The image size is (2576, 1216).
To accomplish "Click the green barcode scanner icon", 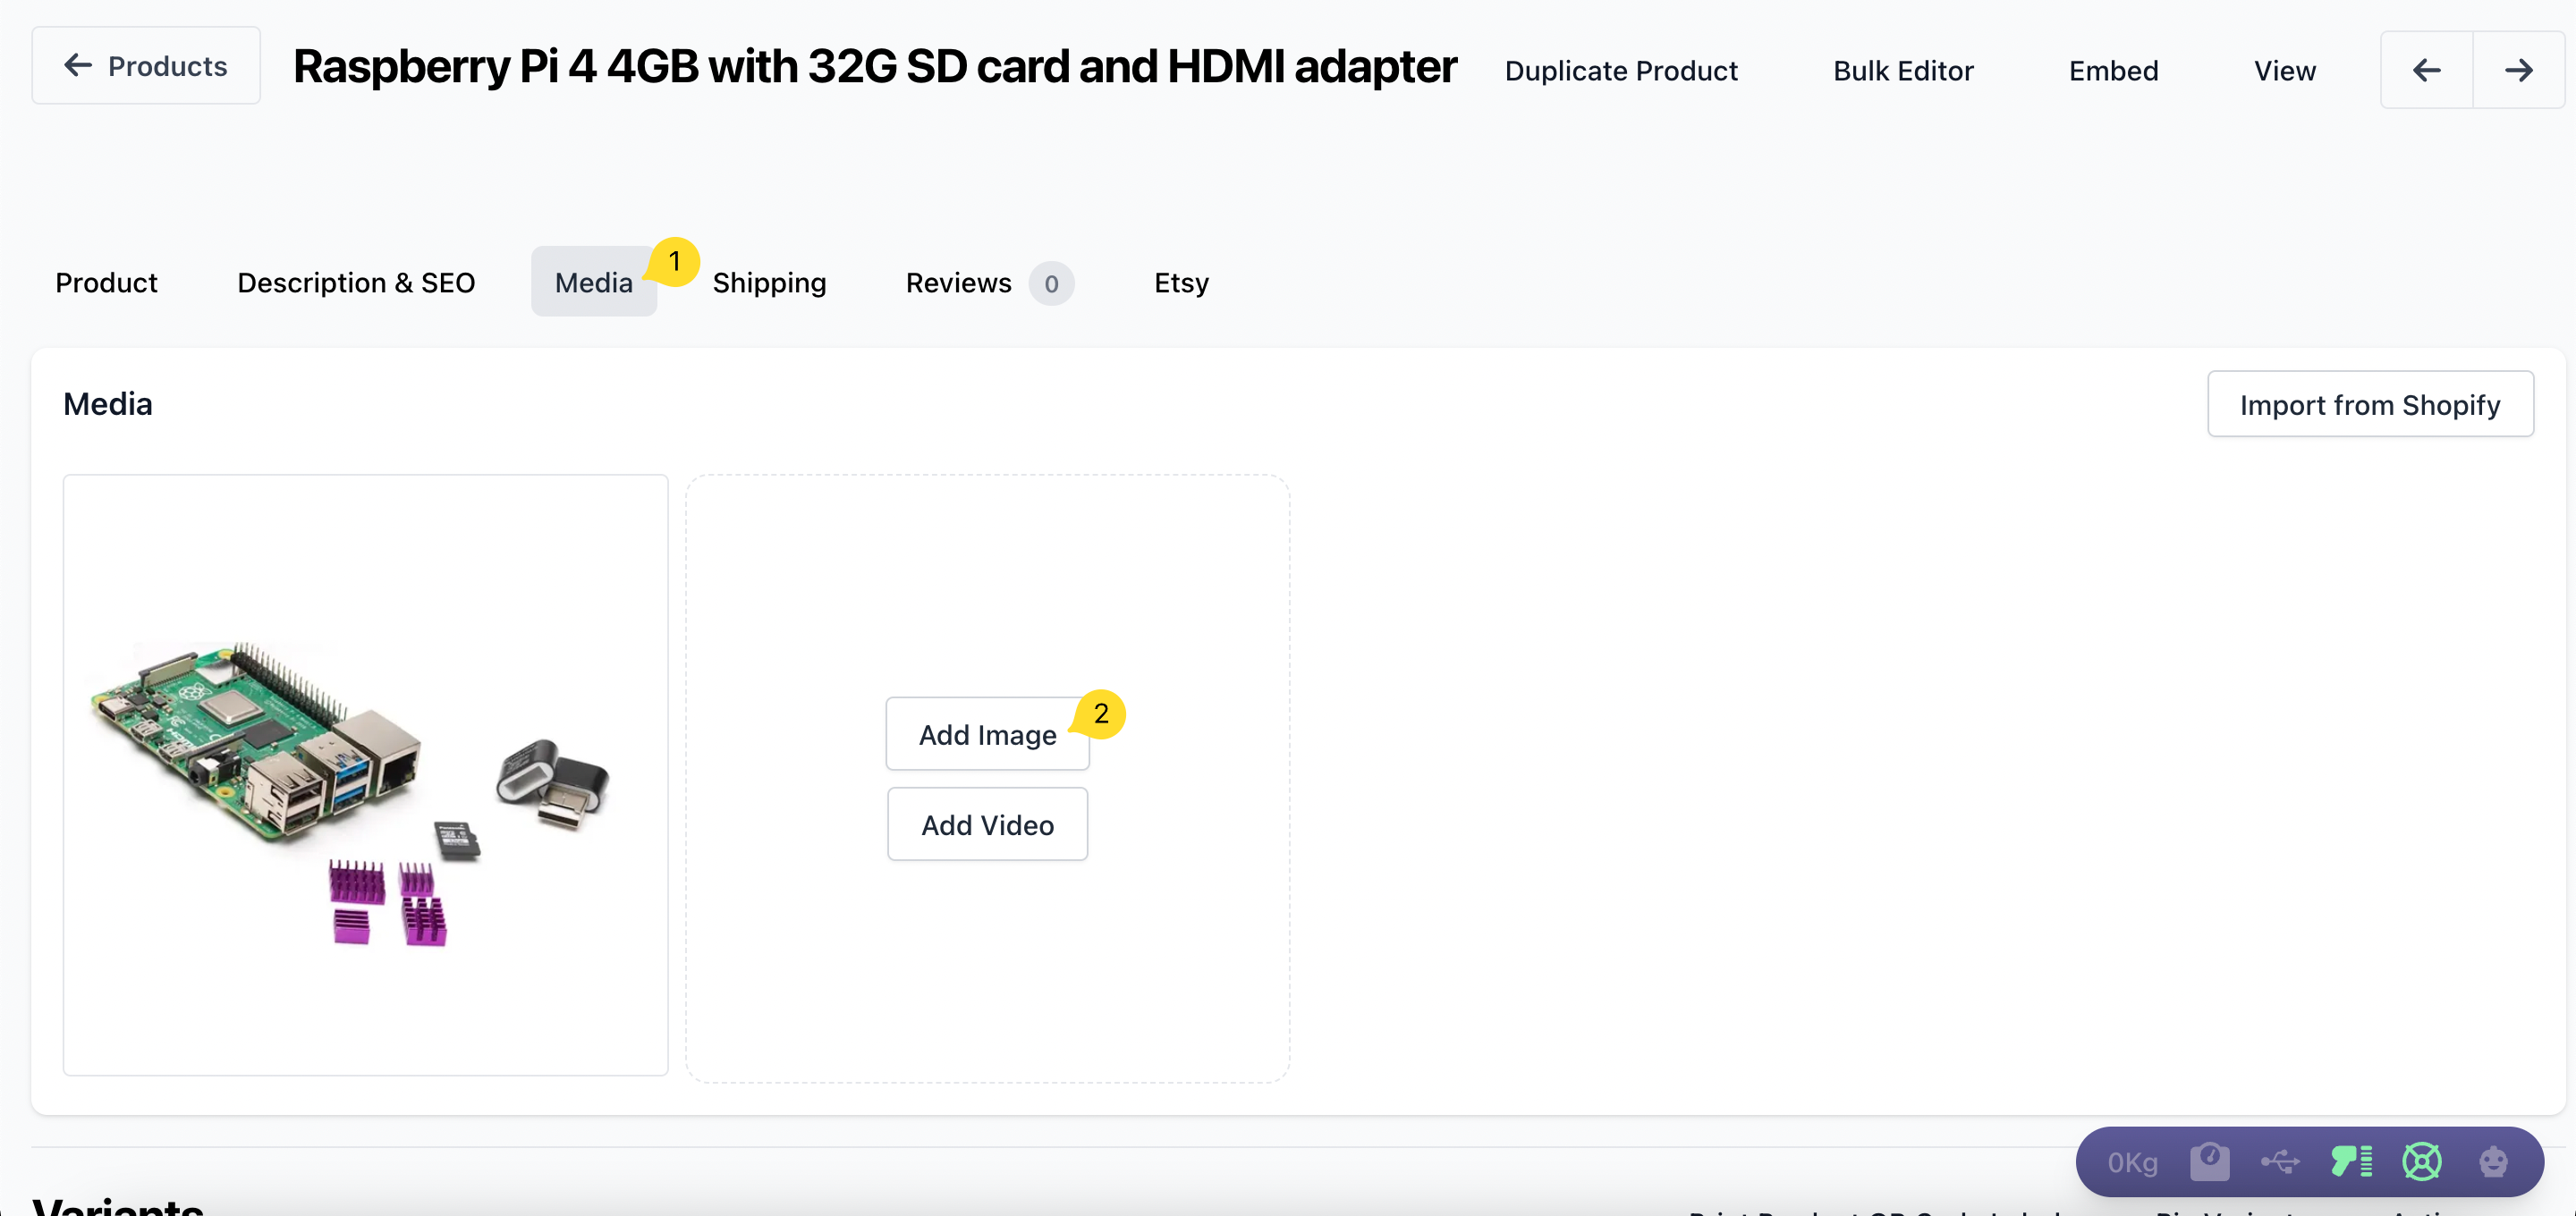I will [x=2351, y=1161].
